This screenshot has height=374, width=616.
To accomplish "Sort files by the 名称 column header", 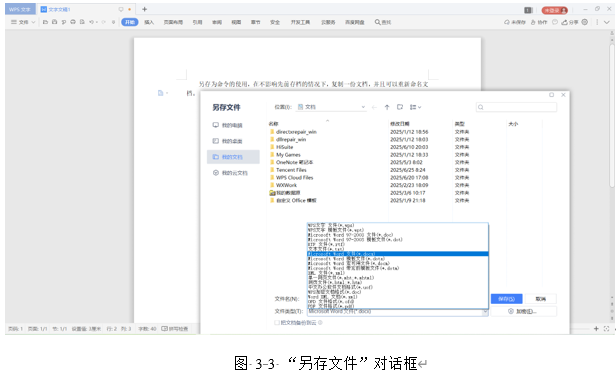I will point(273,124).
